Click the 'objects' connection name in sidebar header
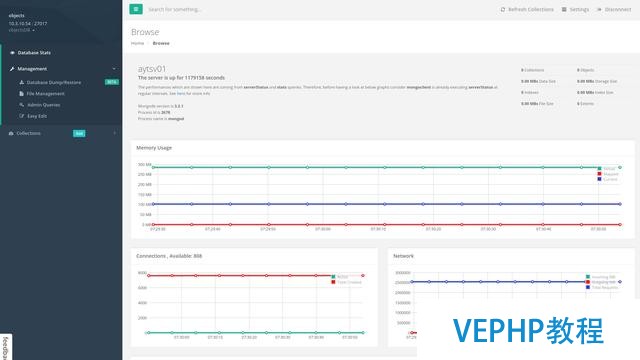This screenshot has width=640, height=360. click(17, 16)
